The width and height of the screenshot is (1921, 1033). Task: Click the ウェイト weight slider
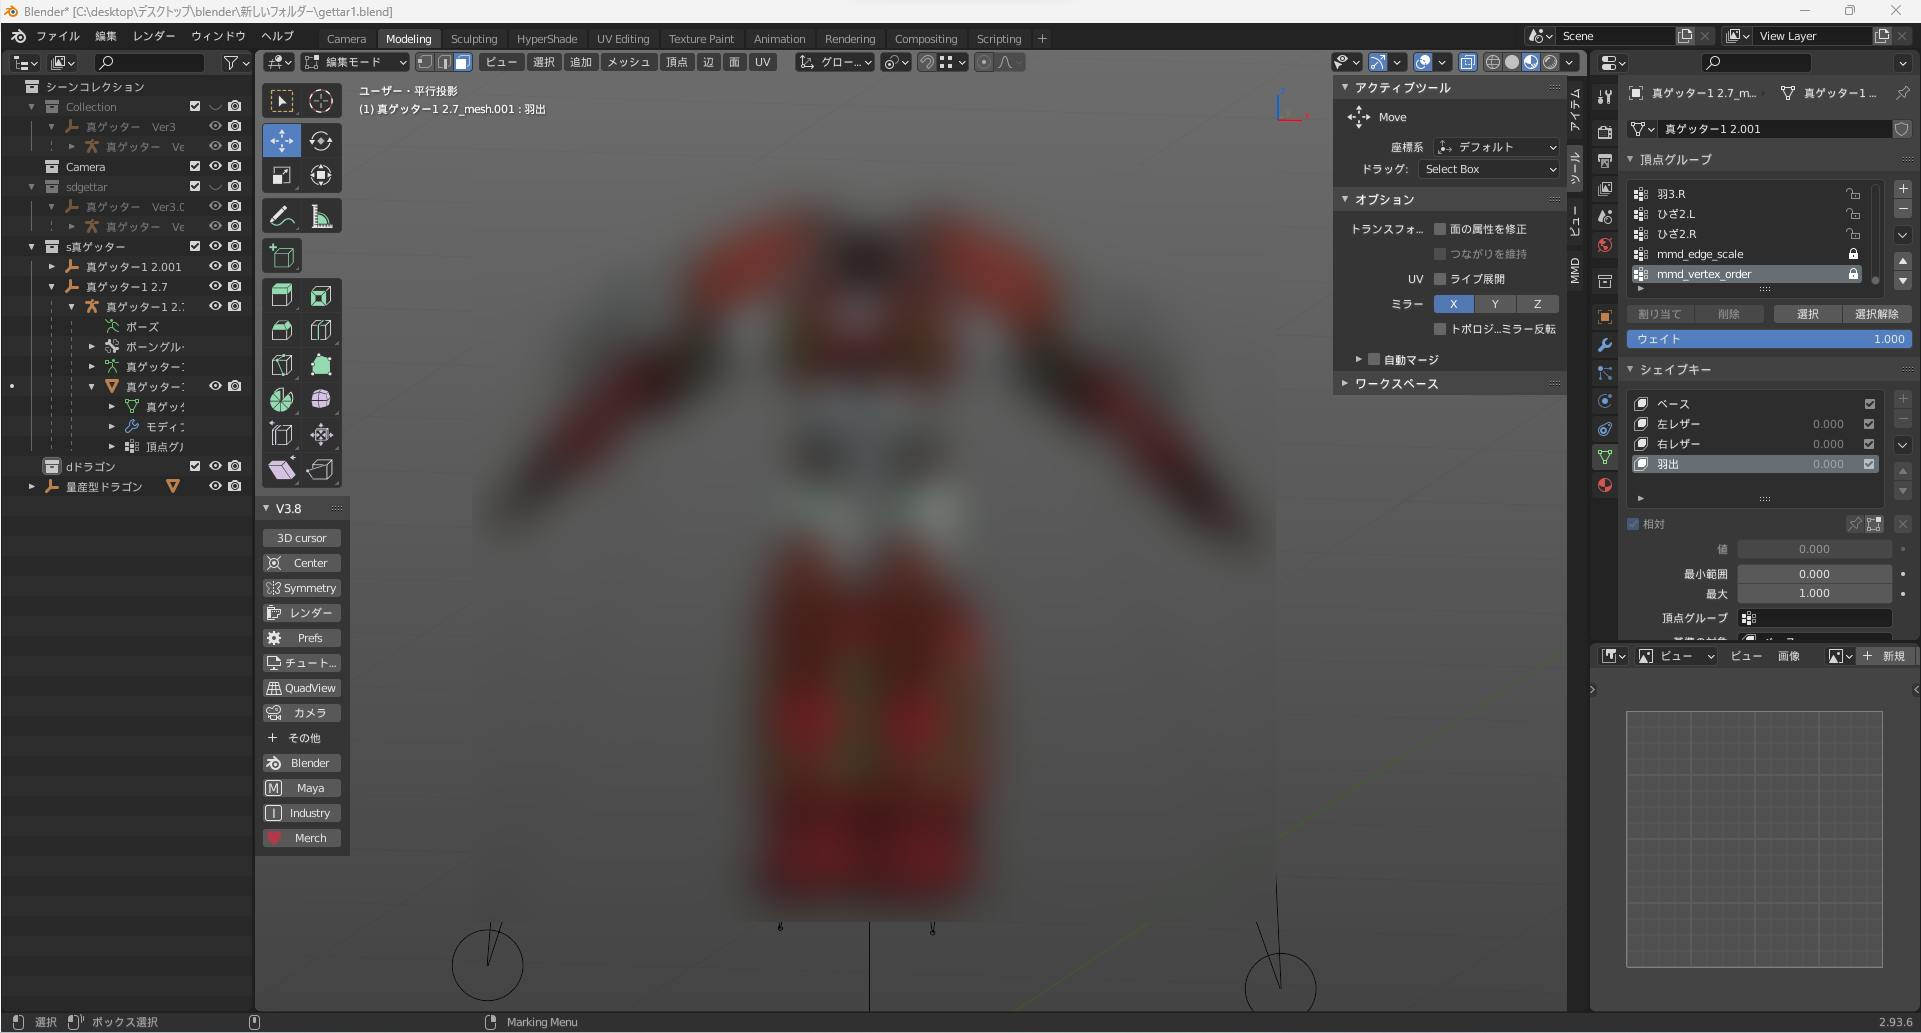[1768, 339]
